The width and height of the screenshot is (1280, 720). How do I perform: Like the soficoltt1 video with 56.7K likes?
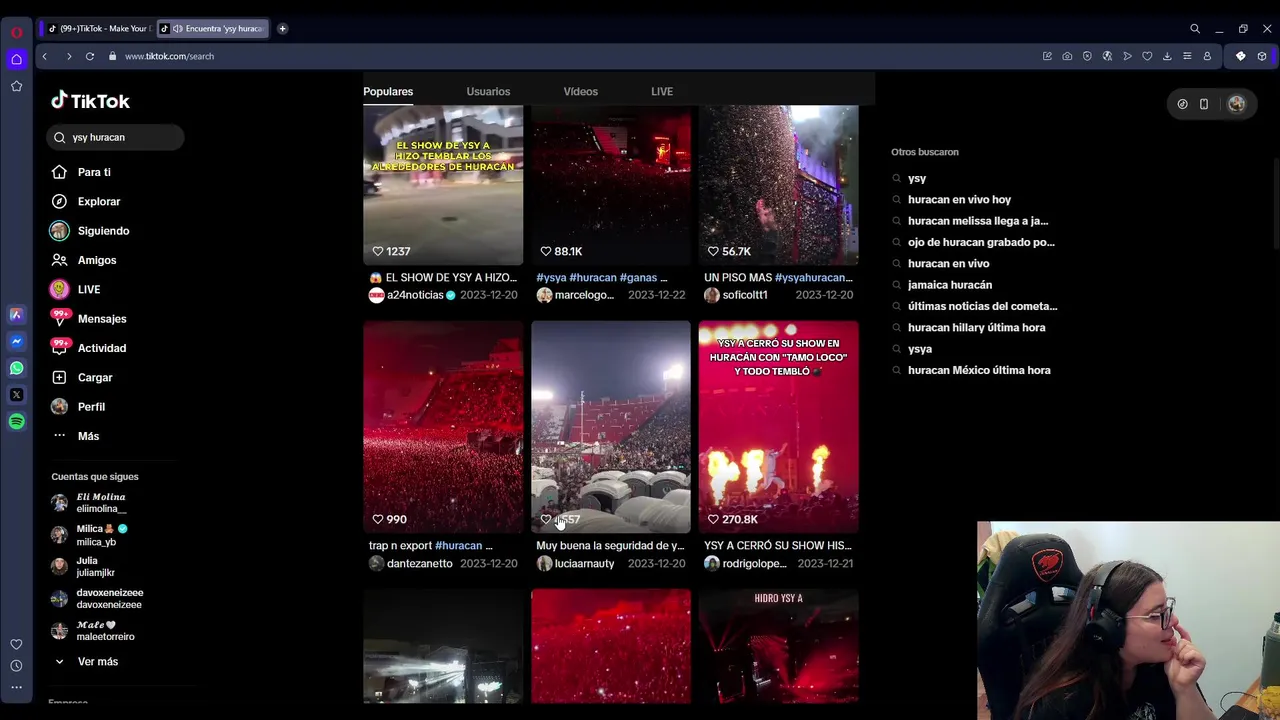pos(713,251)
